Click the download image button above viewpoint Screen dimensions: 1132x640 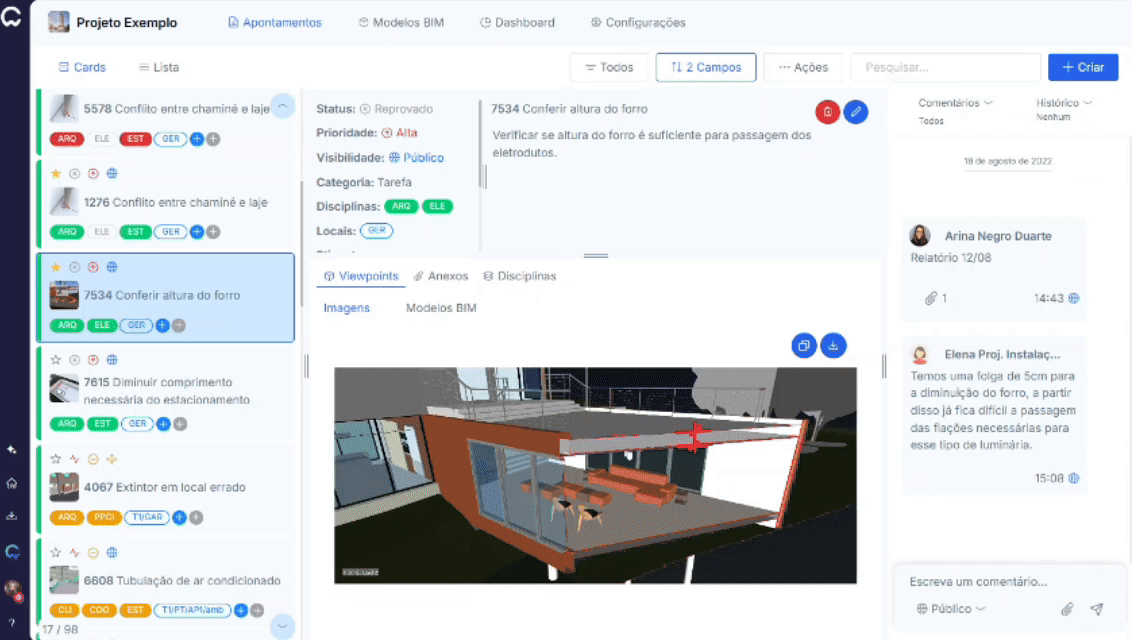pos(833,346)
